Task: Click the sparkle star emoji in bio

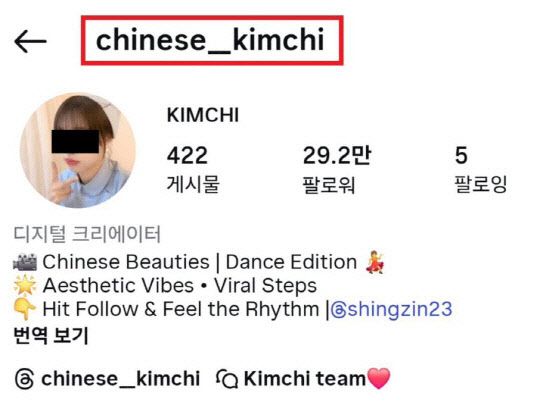Action: click(25, 285)
